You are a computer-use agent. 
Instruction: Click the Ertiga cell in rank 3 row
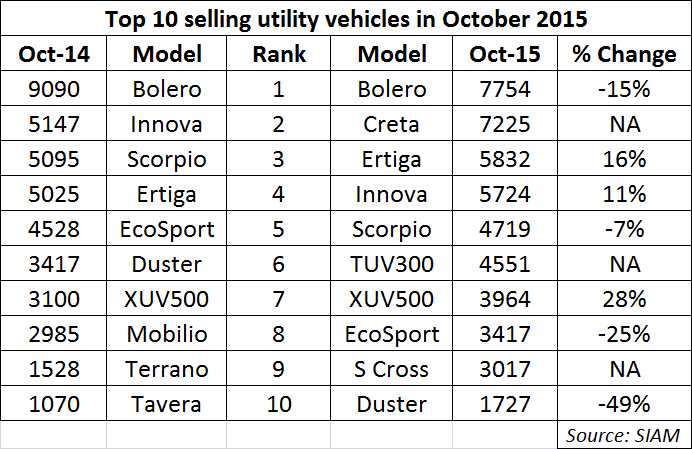392,159
